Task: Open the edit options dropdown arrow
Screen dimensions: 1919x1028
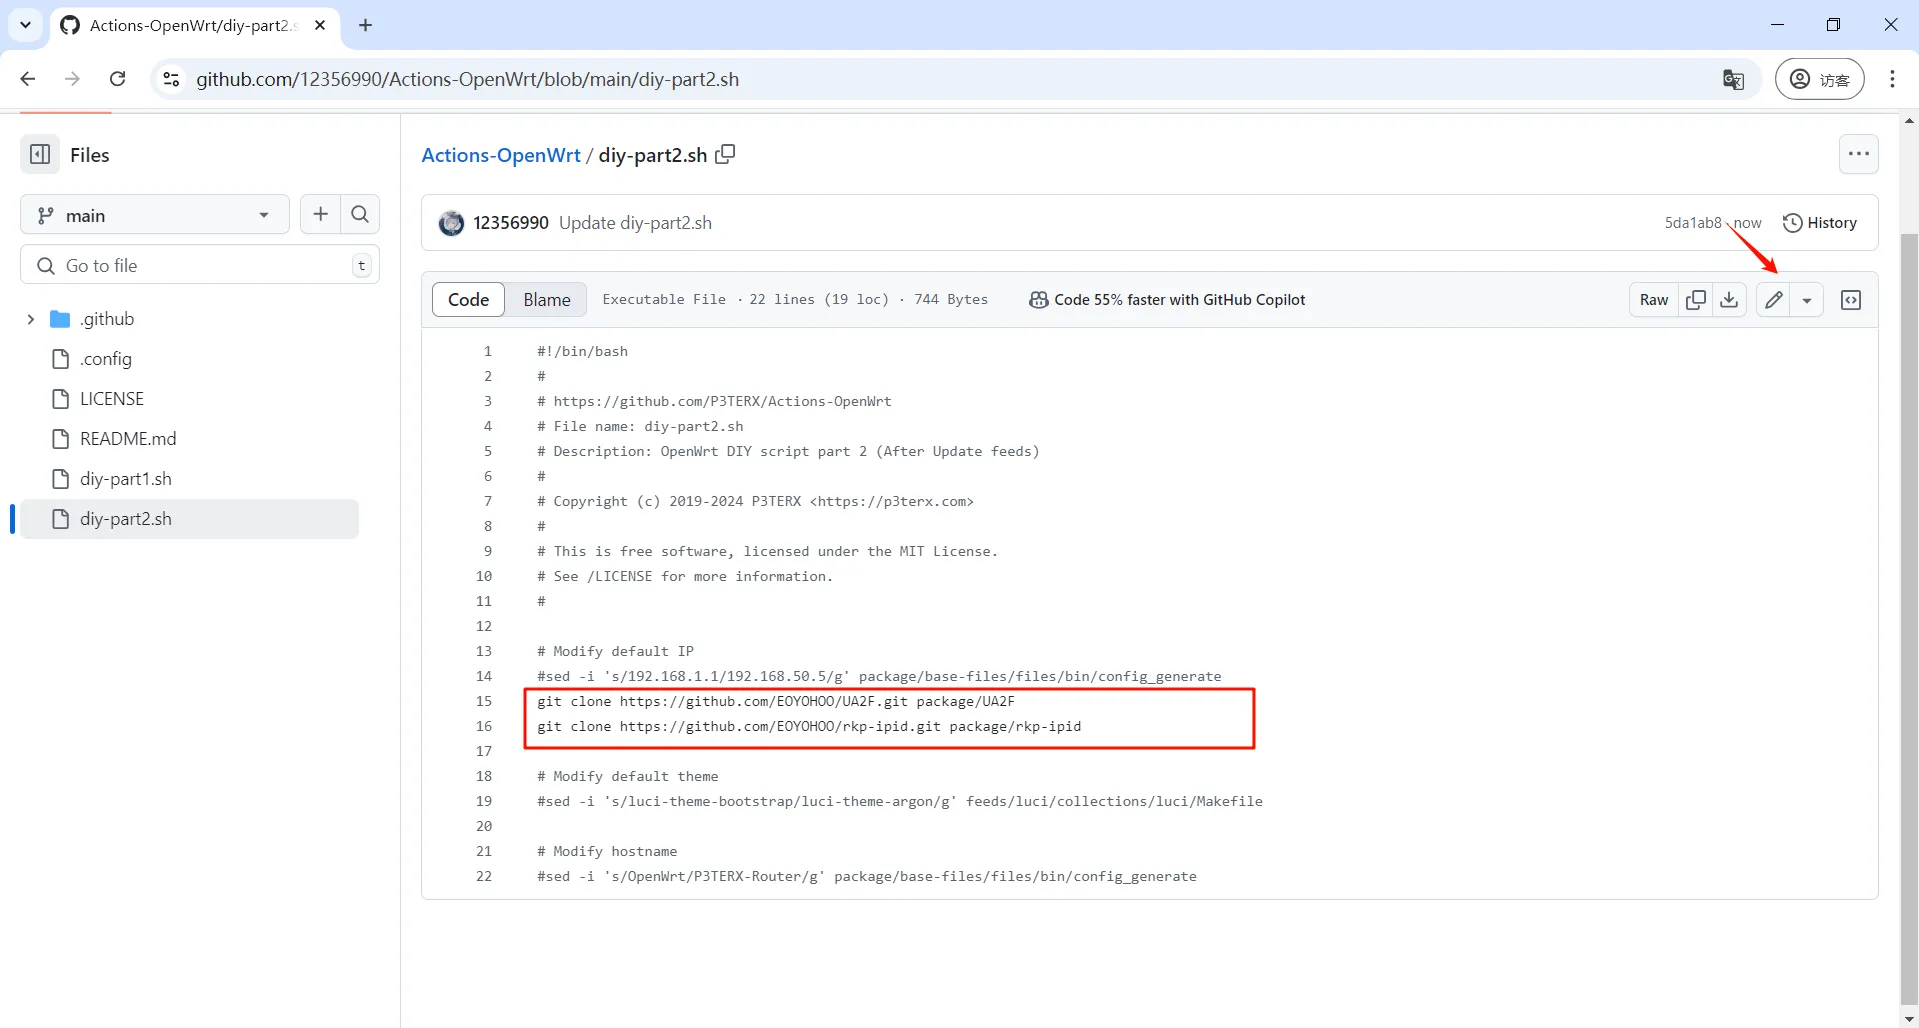Action: tap(1807, 299)
